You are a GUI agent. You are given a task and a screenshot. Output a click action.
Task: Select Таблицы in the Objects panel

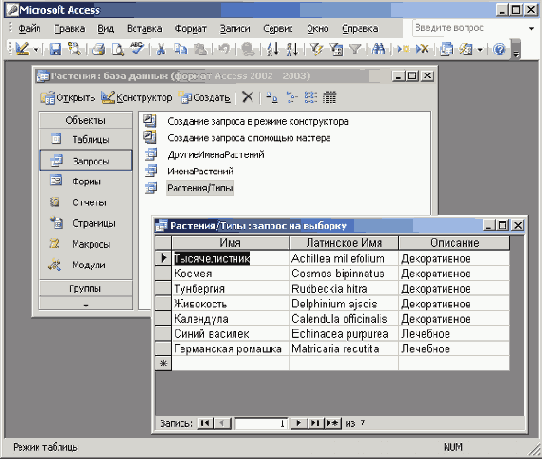pyautogui.click(x=86, y=139)
